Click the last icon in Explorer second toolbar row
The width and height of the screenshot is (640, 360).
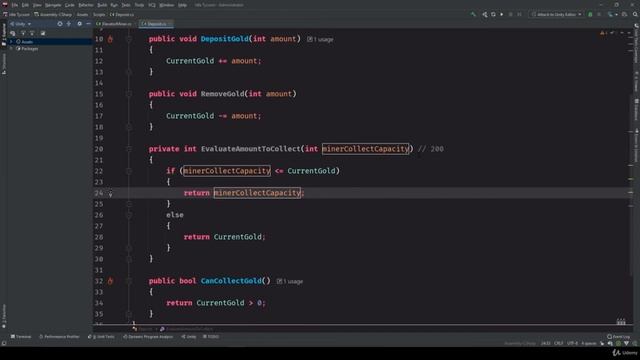pos(43,33)
